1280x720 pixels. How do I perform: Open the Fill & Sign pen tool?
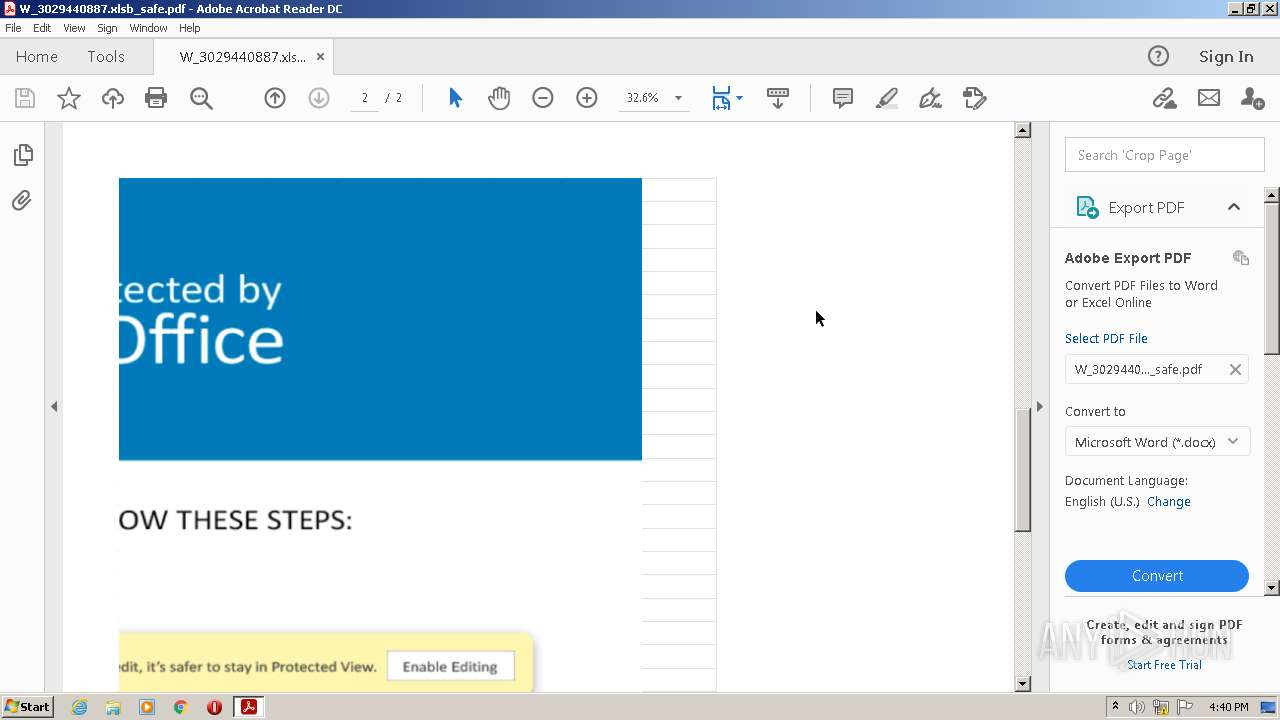(x=930, y=98)
